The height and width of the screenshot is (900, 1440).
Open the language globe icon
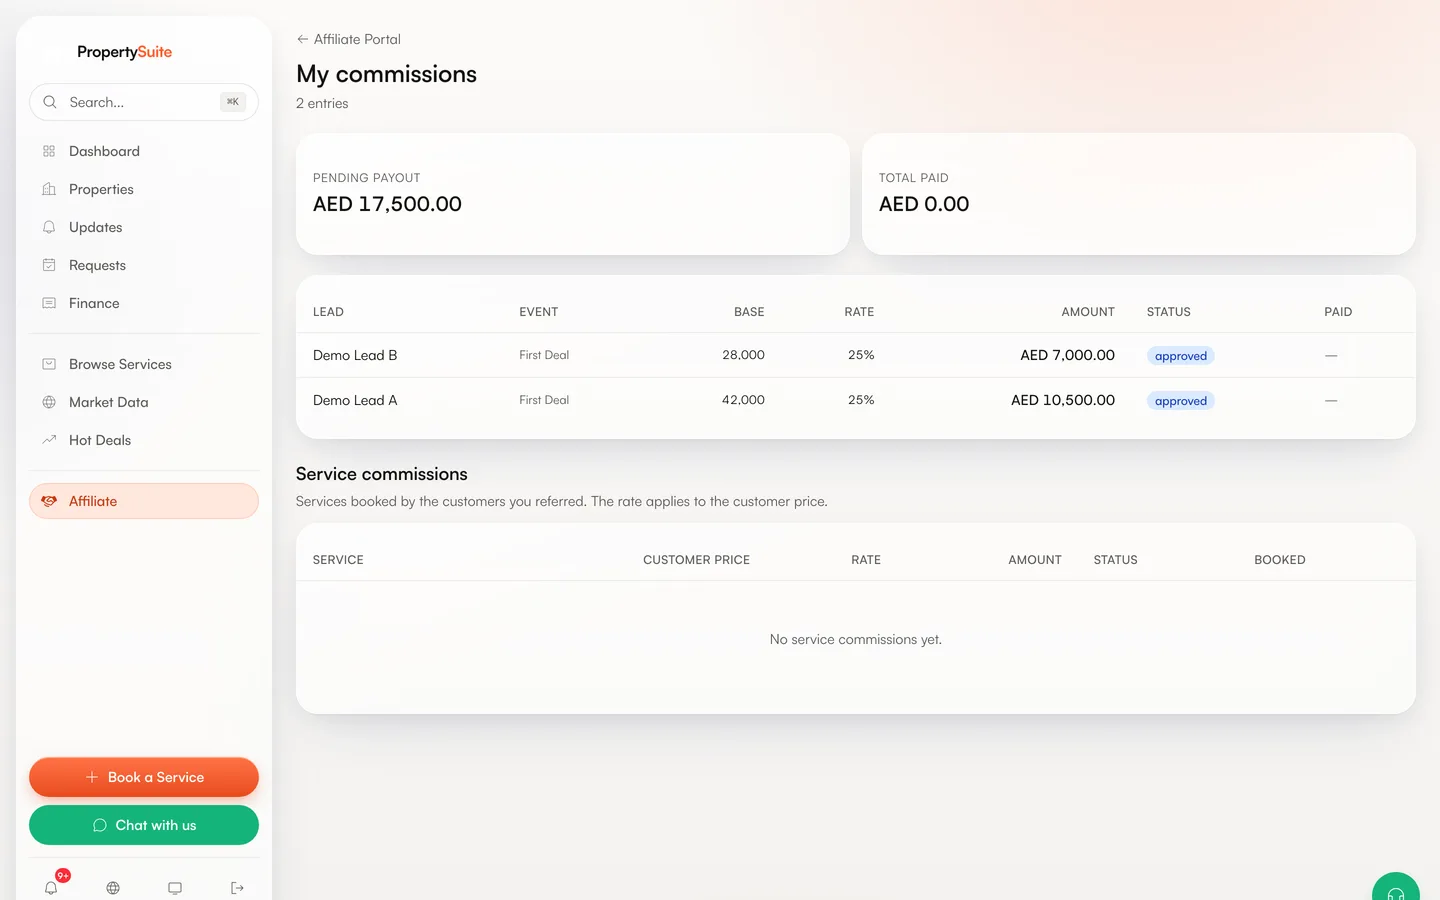(113, 888)
